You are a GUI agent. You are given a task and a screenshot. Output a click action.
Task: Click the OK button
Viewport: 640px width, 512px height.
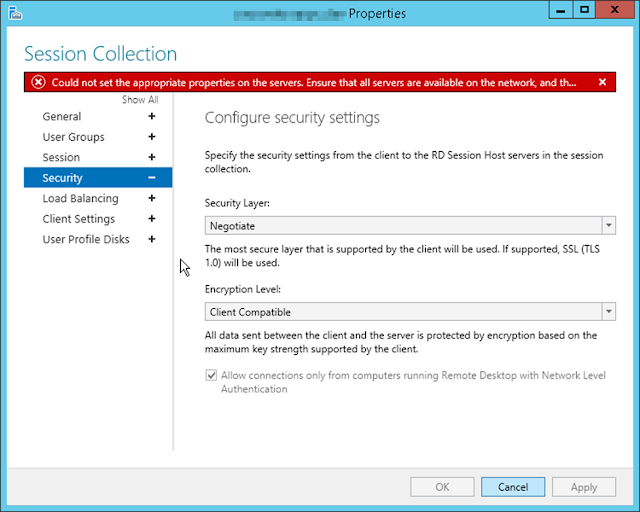pyautogui.click(x=442, y=487)
